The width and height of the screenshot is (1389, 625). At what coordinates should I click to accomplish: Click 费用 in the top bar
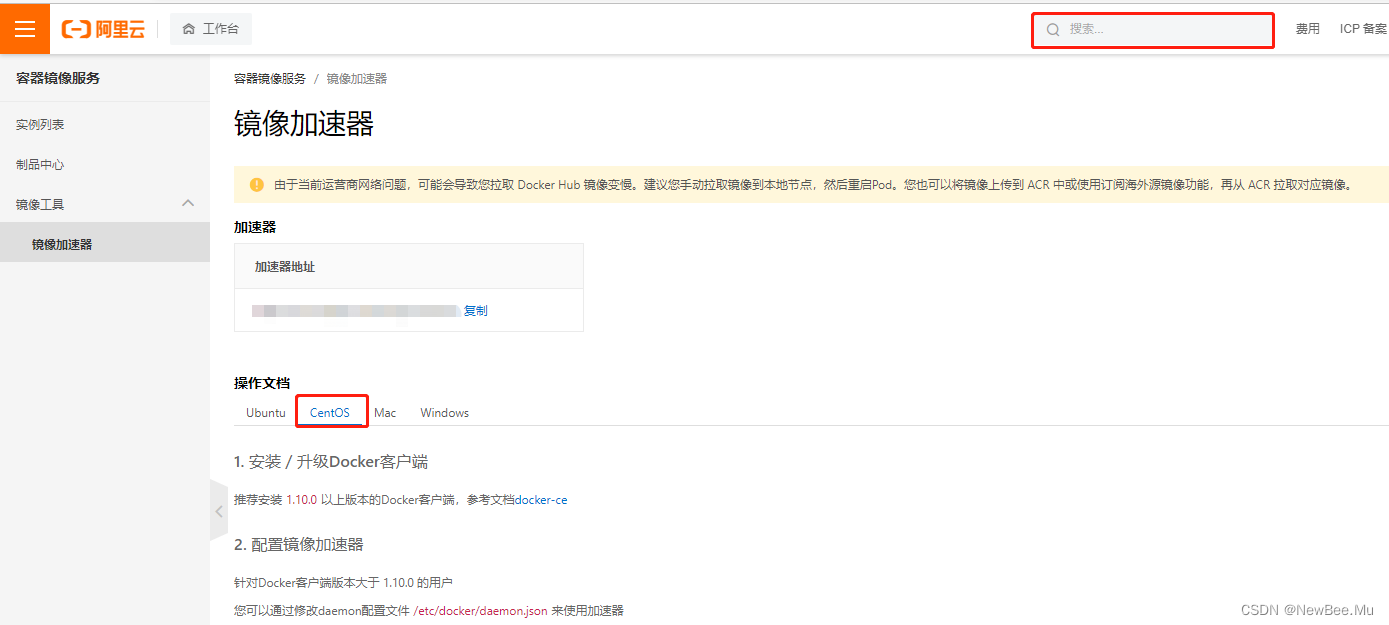click(x=1307, y=28)
